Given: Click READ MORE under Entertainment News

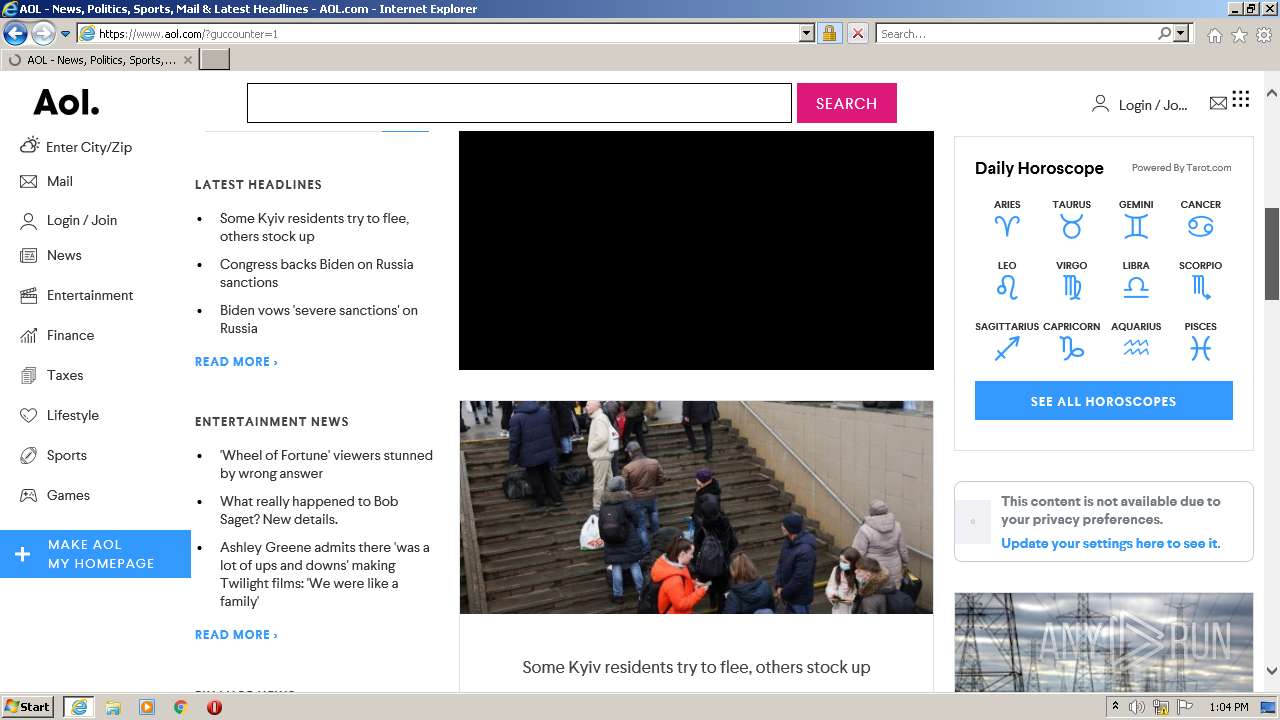Looking at the screenshot, I should [x=236, y=634].
